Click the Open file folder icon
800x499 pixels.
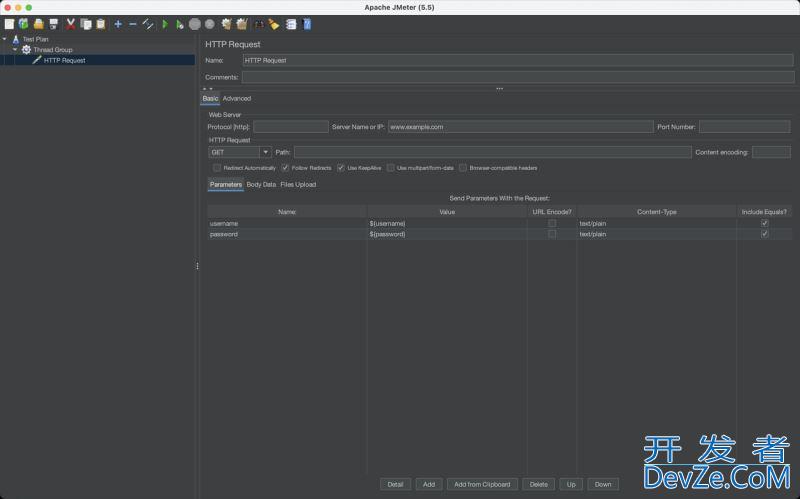coord(38,24)
